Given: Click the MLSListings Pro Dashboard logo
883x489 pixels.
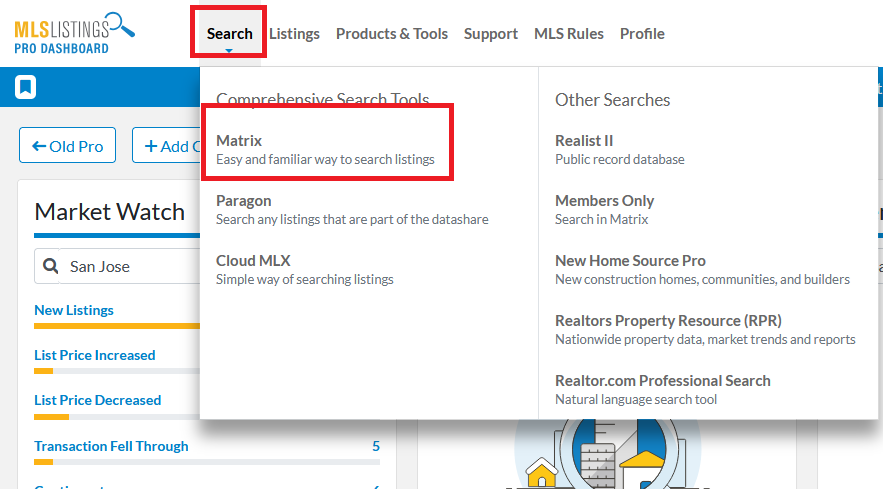Looking at the screenshot, I should [74, 33].
